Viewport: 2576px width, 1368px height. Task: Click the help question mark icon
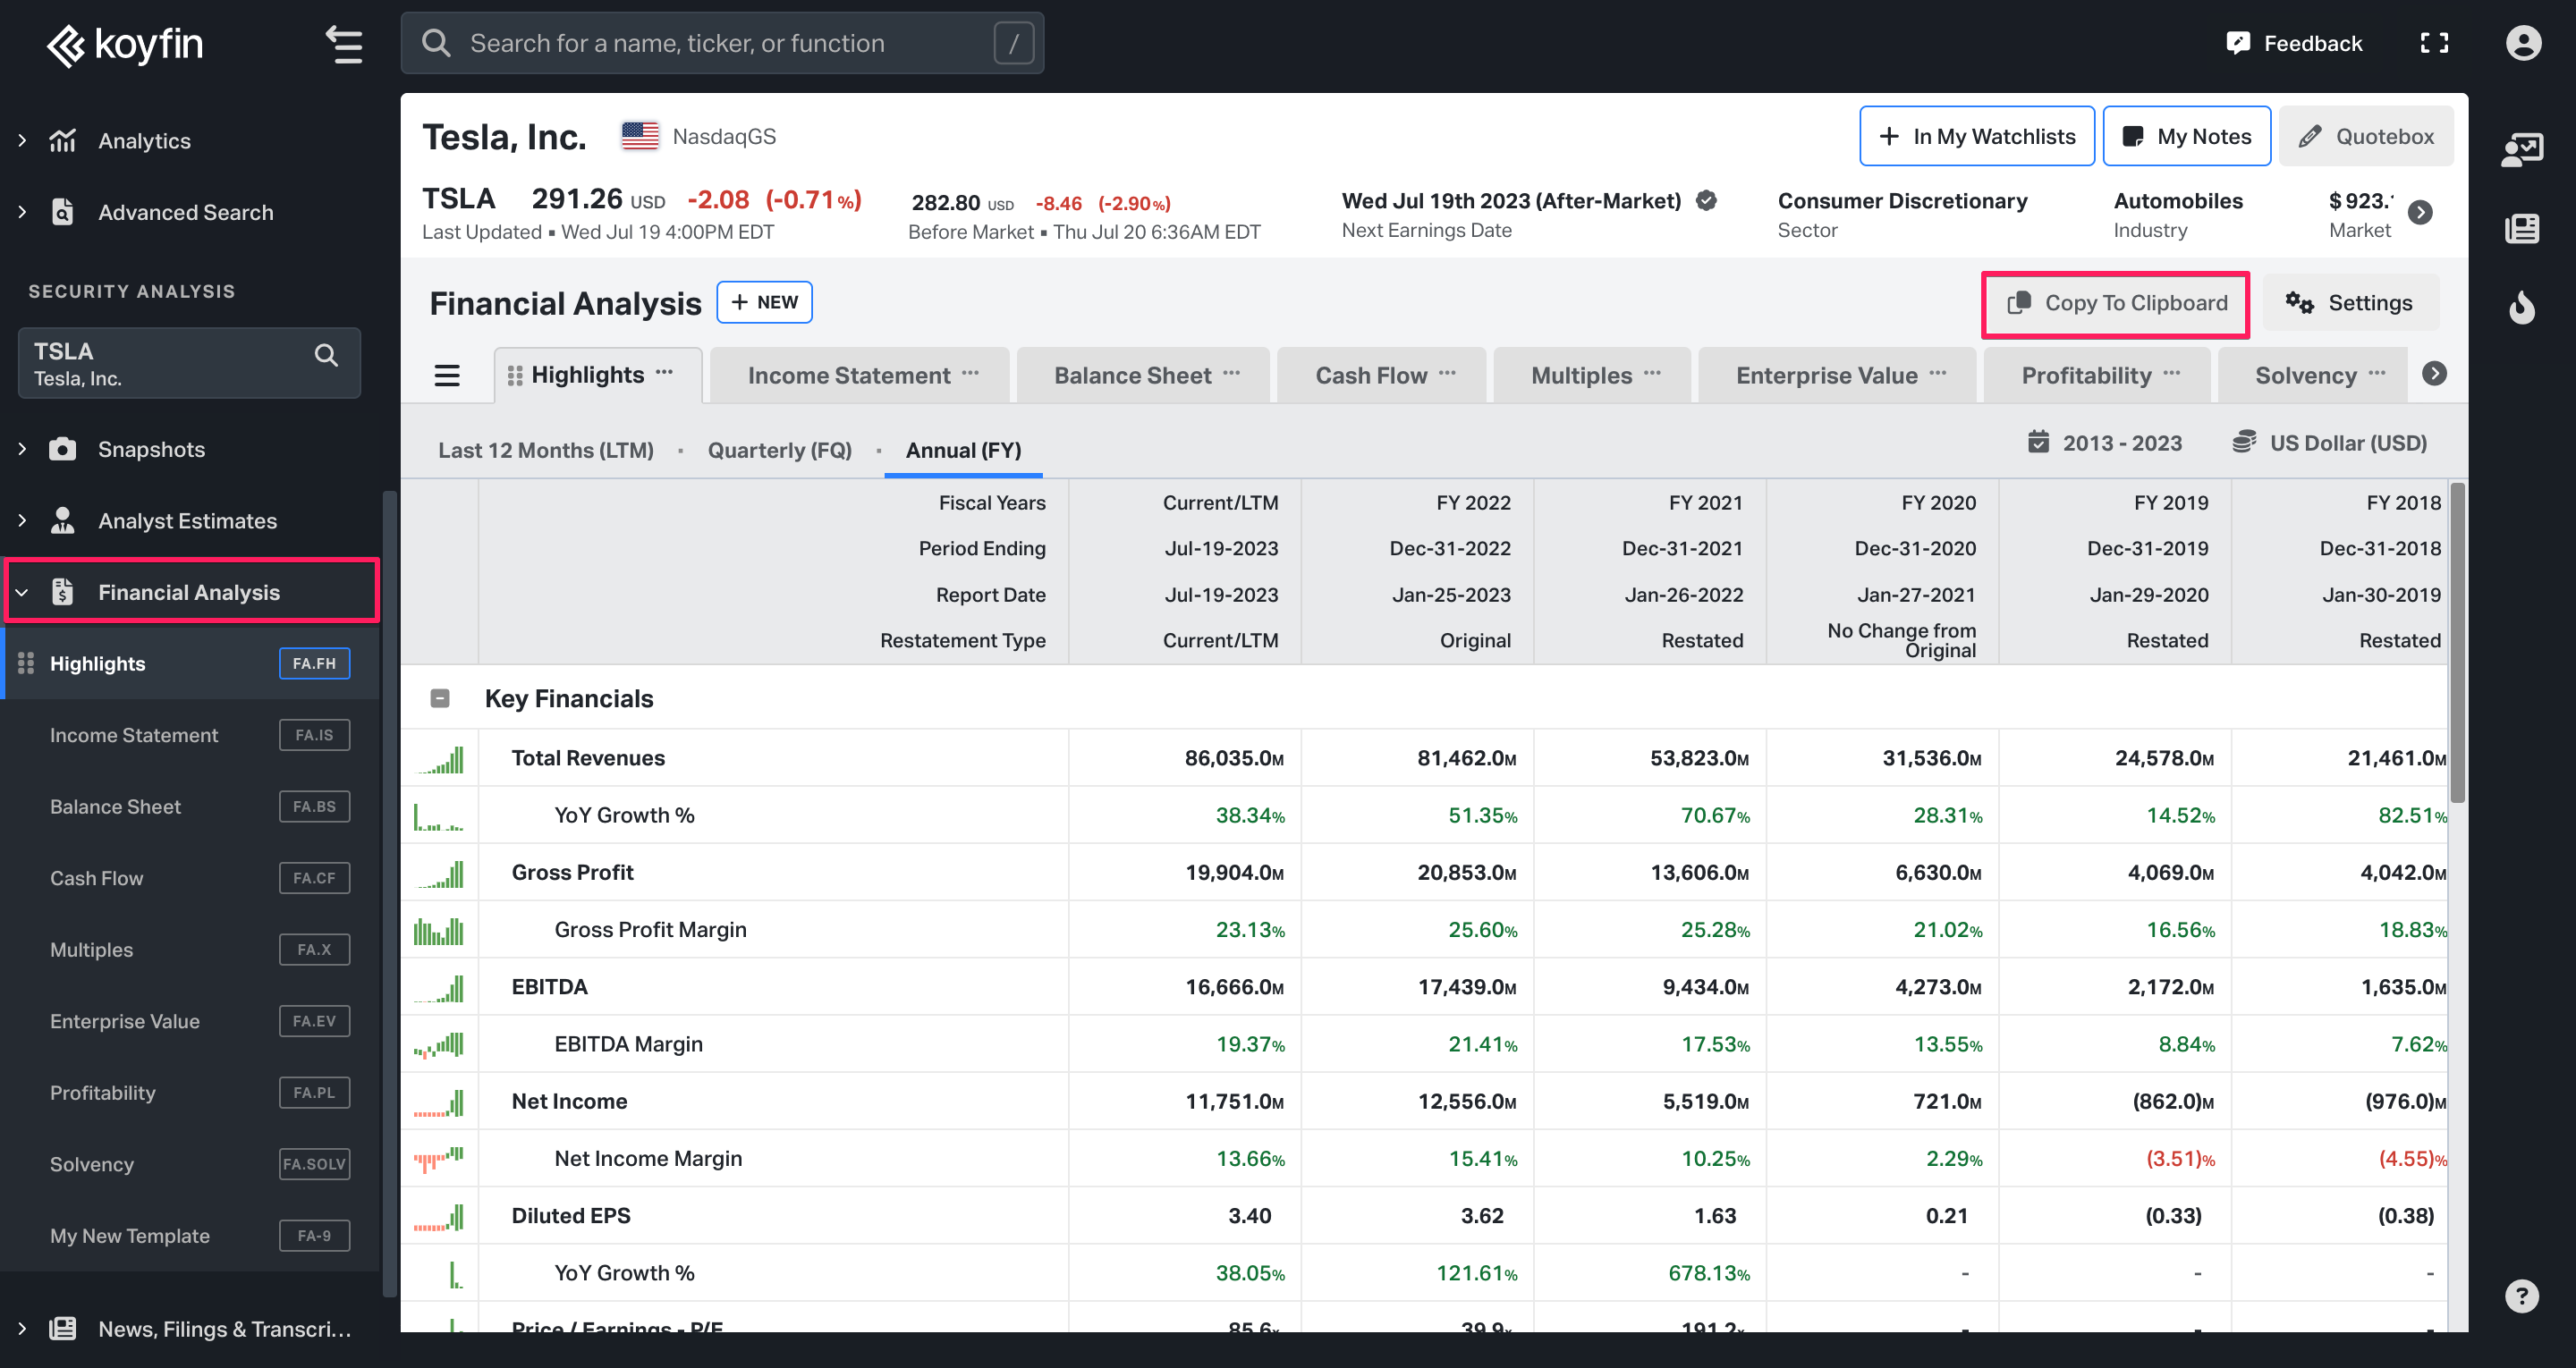point(2521,1296)
